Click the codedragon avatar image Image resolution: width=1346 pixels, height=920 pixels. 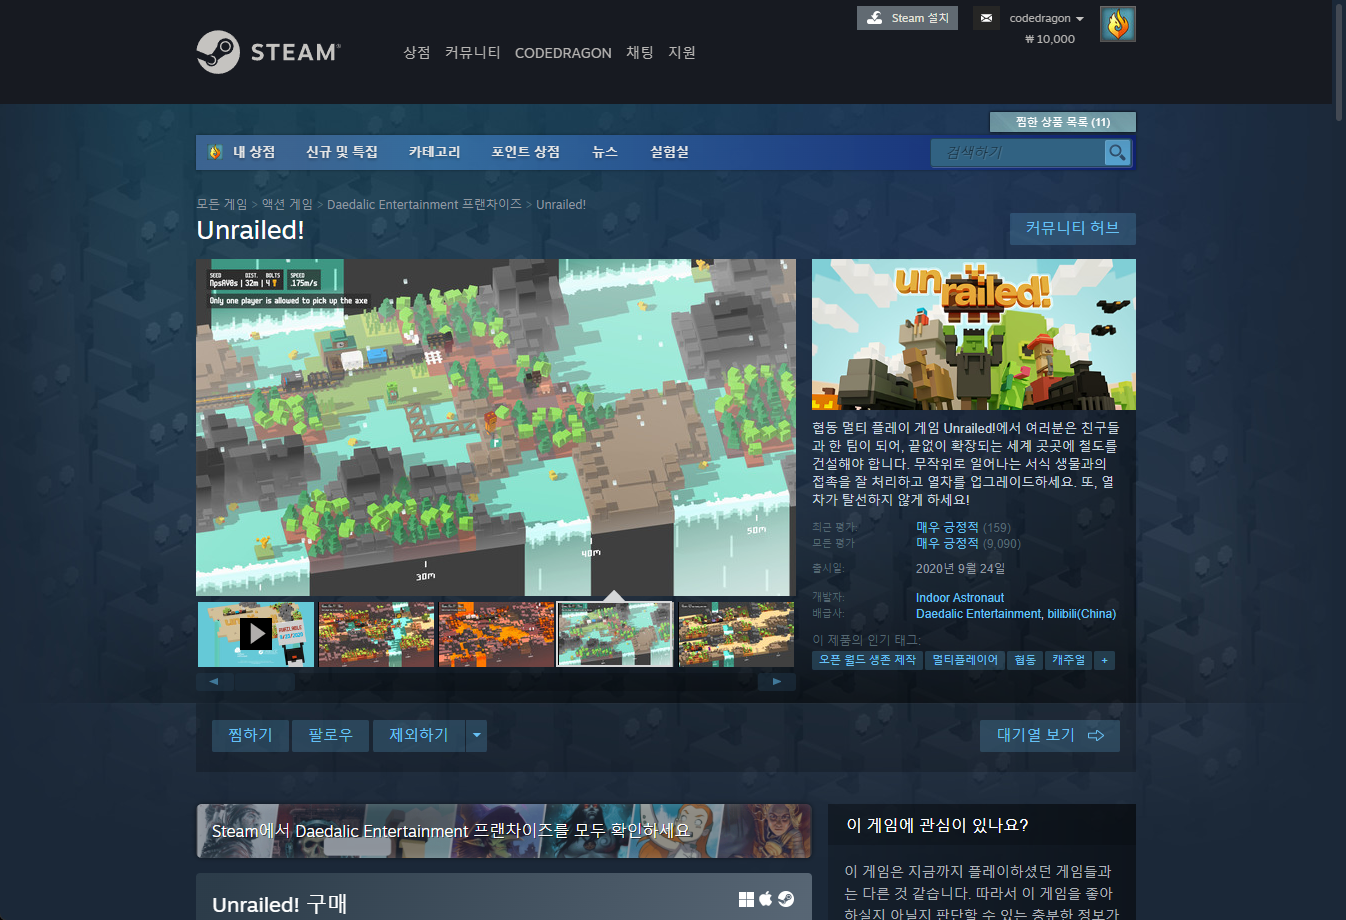coord(1117,24)
